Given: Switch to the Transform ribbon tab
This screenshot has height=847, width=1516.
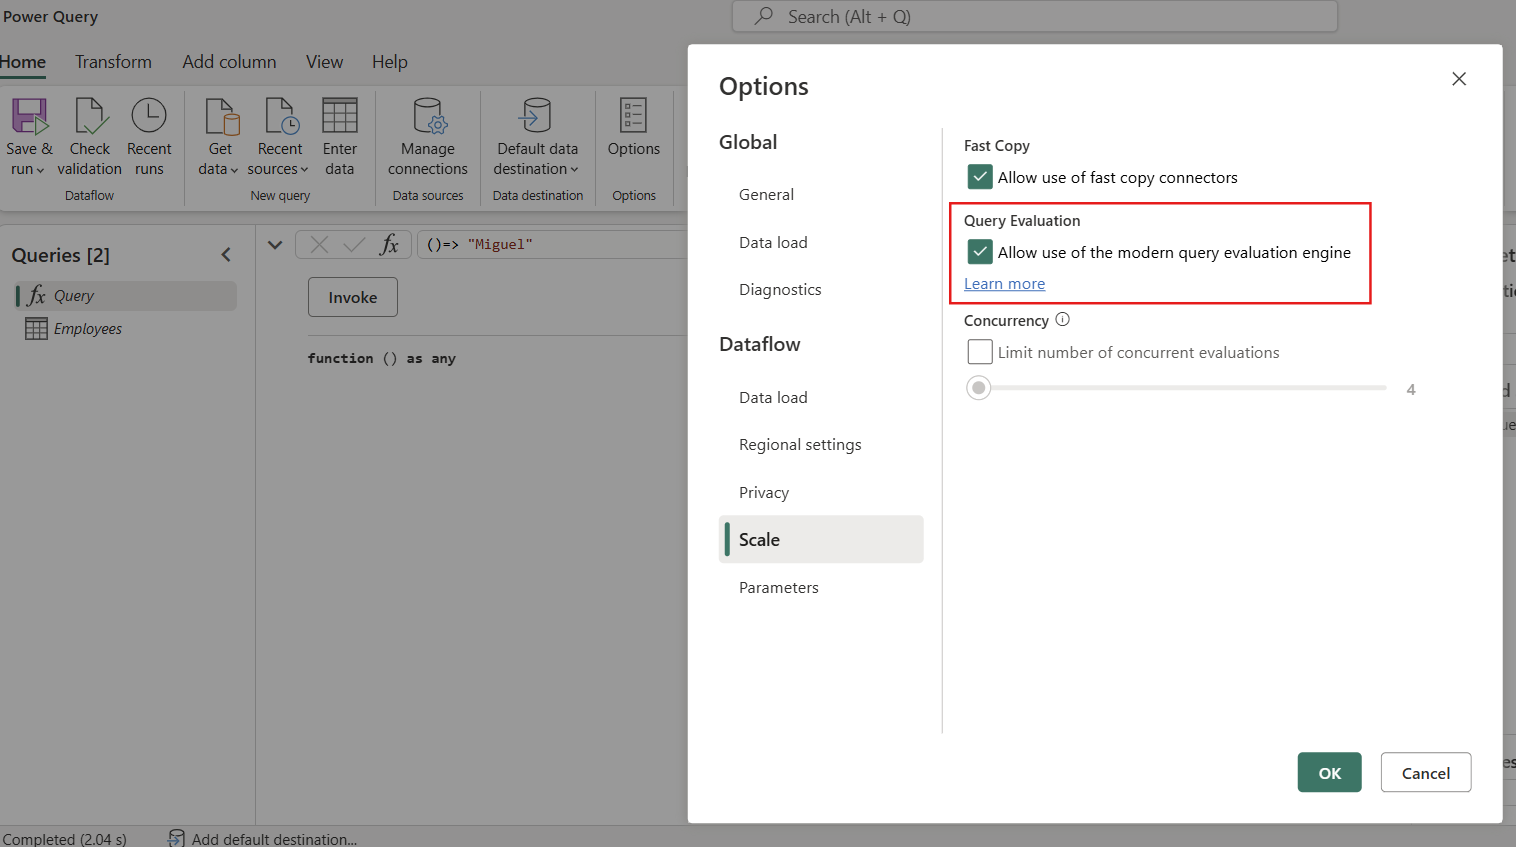Looking at the screenshot, I should pyautogui.click(x=113, y=62).
